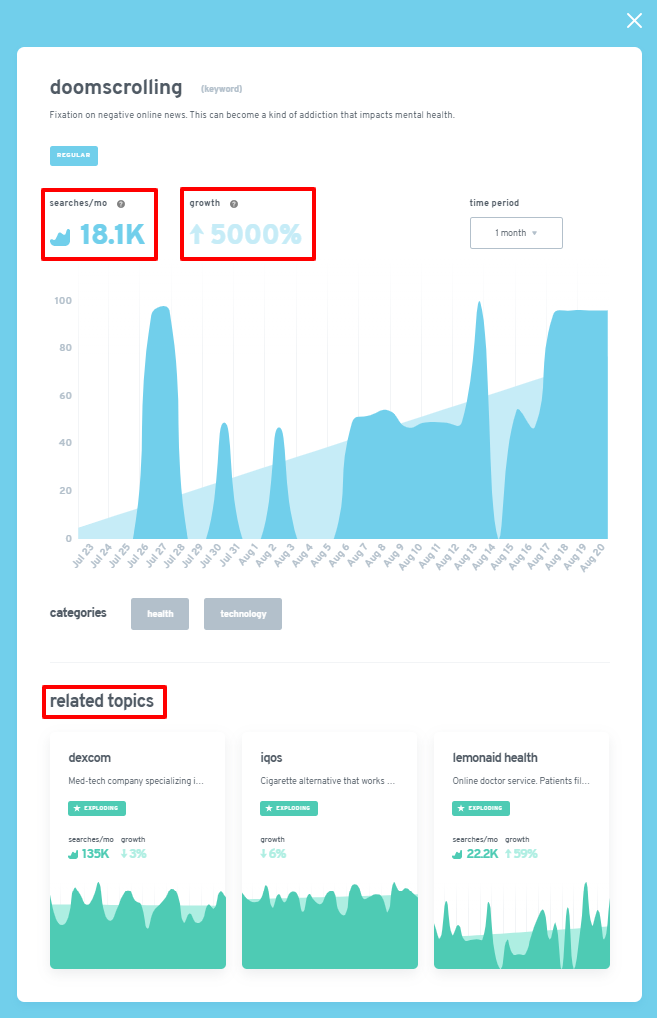Click the REGULAR status badge
The height and width of the screenshot is (1018, 657).
tap(74, 156)
